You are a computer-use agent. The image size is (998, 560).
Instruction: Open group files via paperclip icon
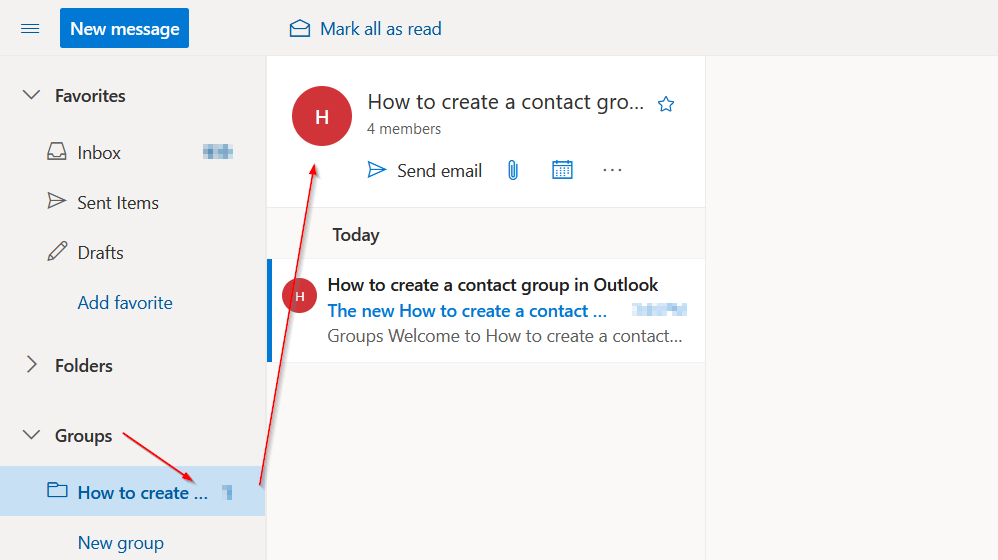[513, 170]
